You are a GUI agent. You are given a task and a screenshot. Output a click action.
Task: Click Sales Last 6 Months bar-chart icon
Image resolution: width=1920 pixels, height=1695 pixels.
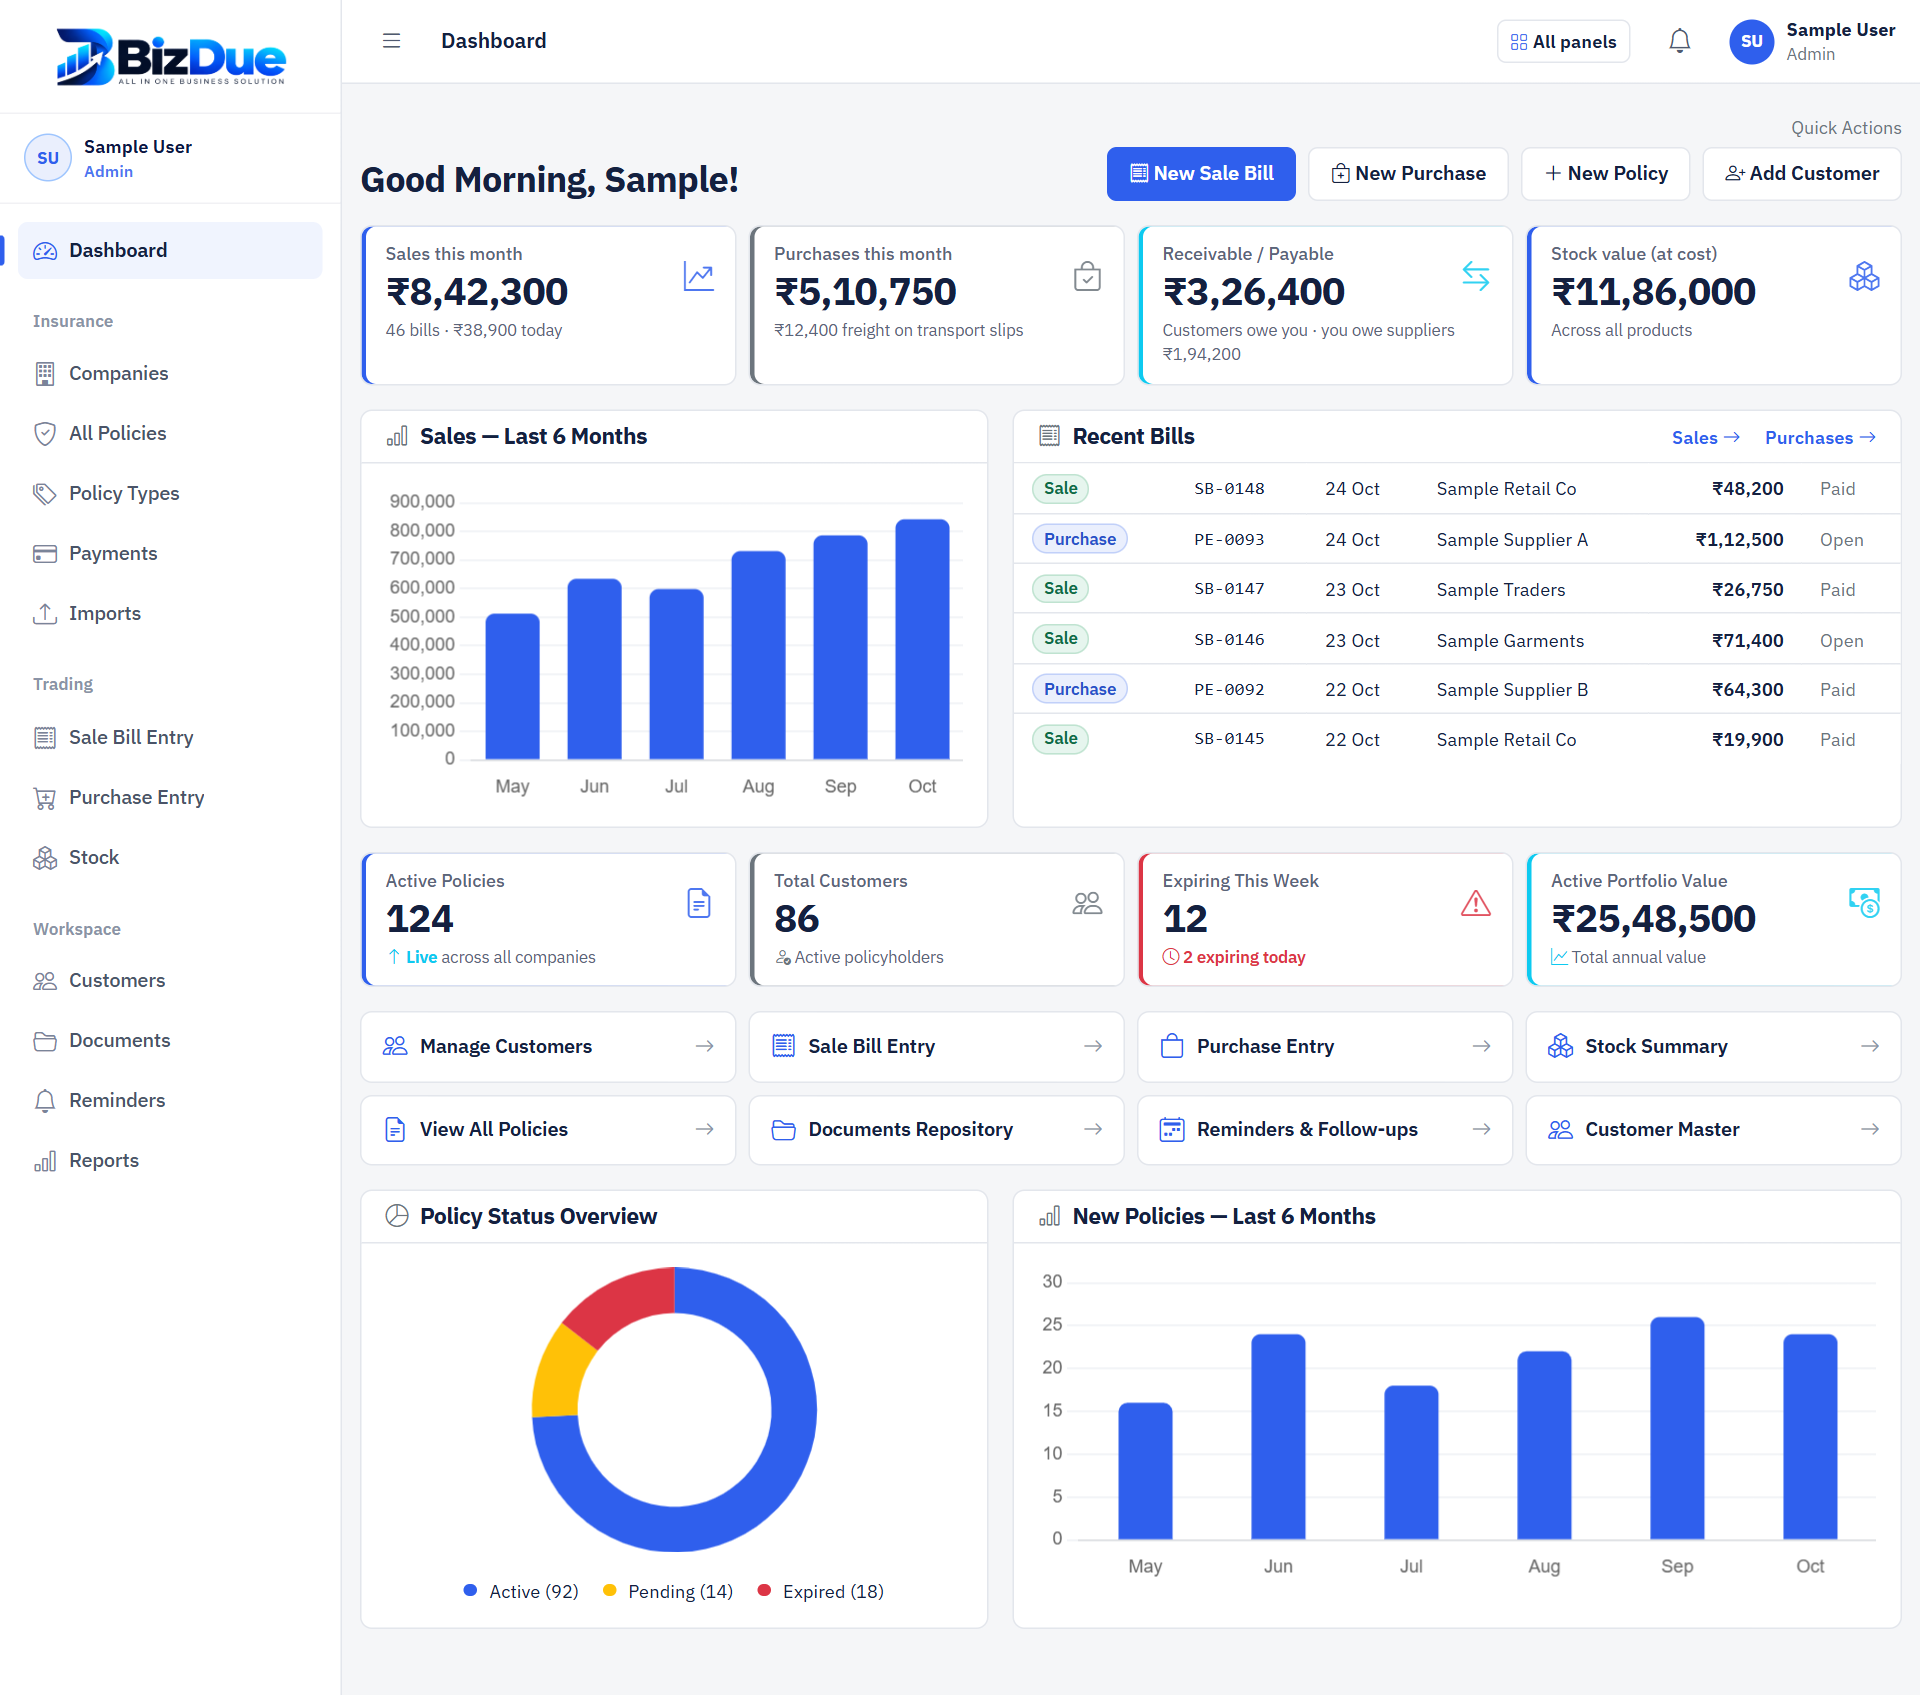point(397,436)
